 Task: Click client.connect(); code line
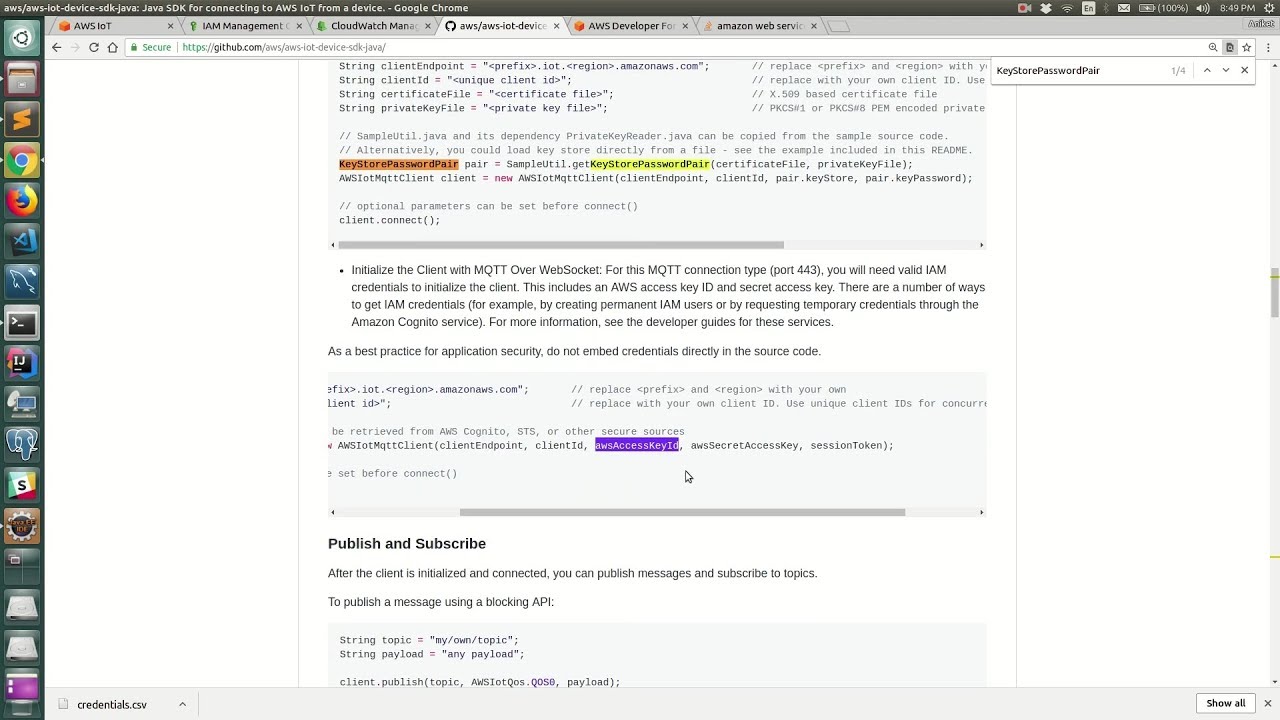[389, 220]
